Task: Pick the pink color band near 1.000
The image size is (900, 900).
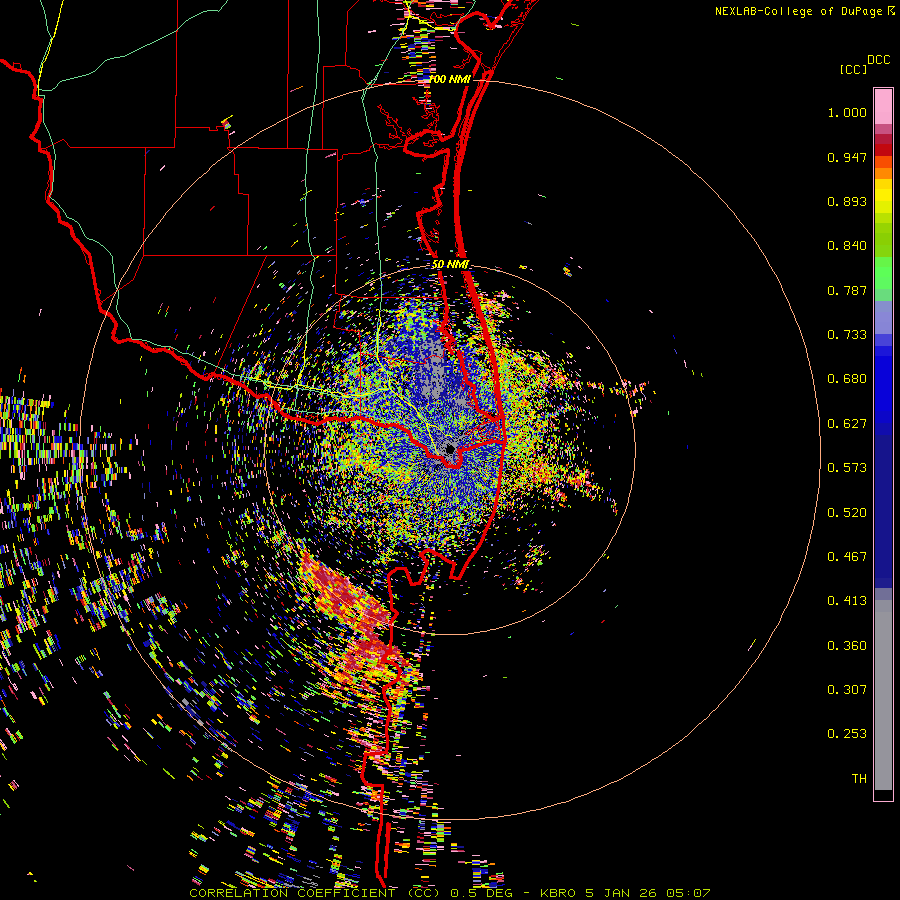Action: coord(883,107)
